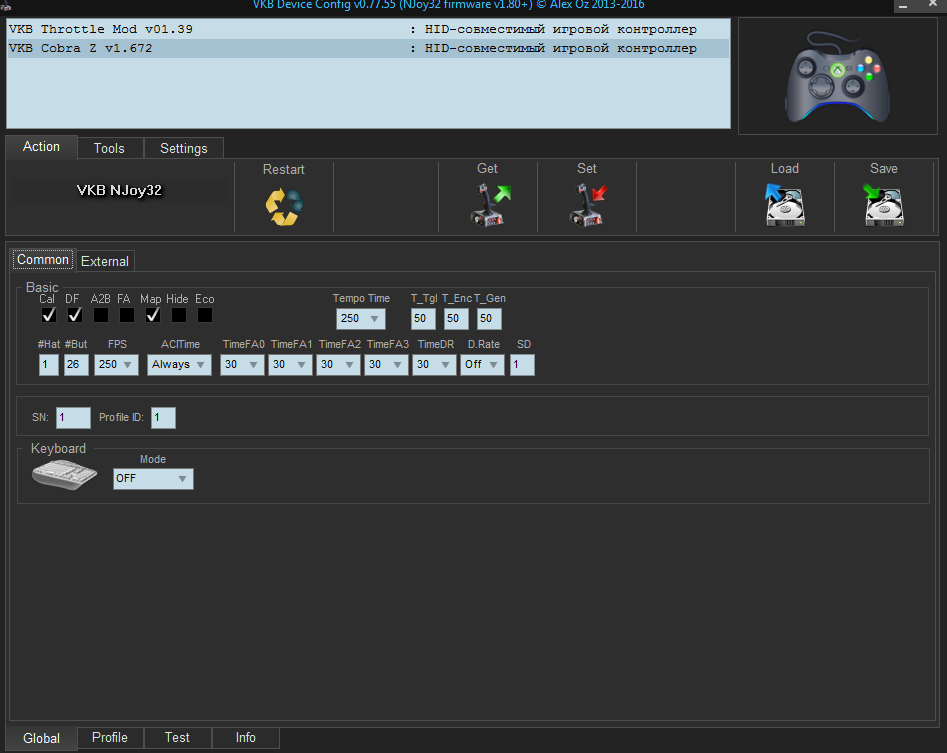Open the TimeFA3 dropdown
947x753 pixels.
(386, 365)
